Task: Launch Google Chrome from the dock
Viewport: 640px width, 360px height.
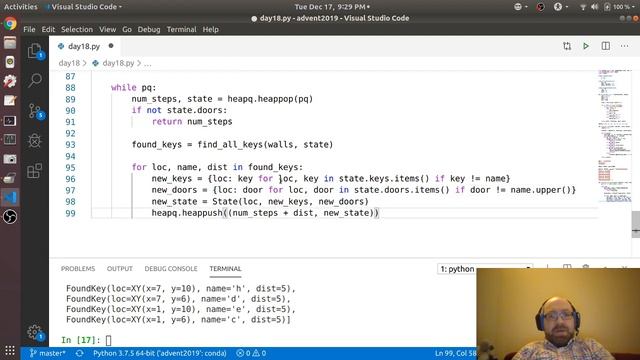Action: (x=10, y=24)
